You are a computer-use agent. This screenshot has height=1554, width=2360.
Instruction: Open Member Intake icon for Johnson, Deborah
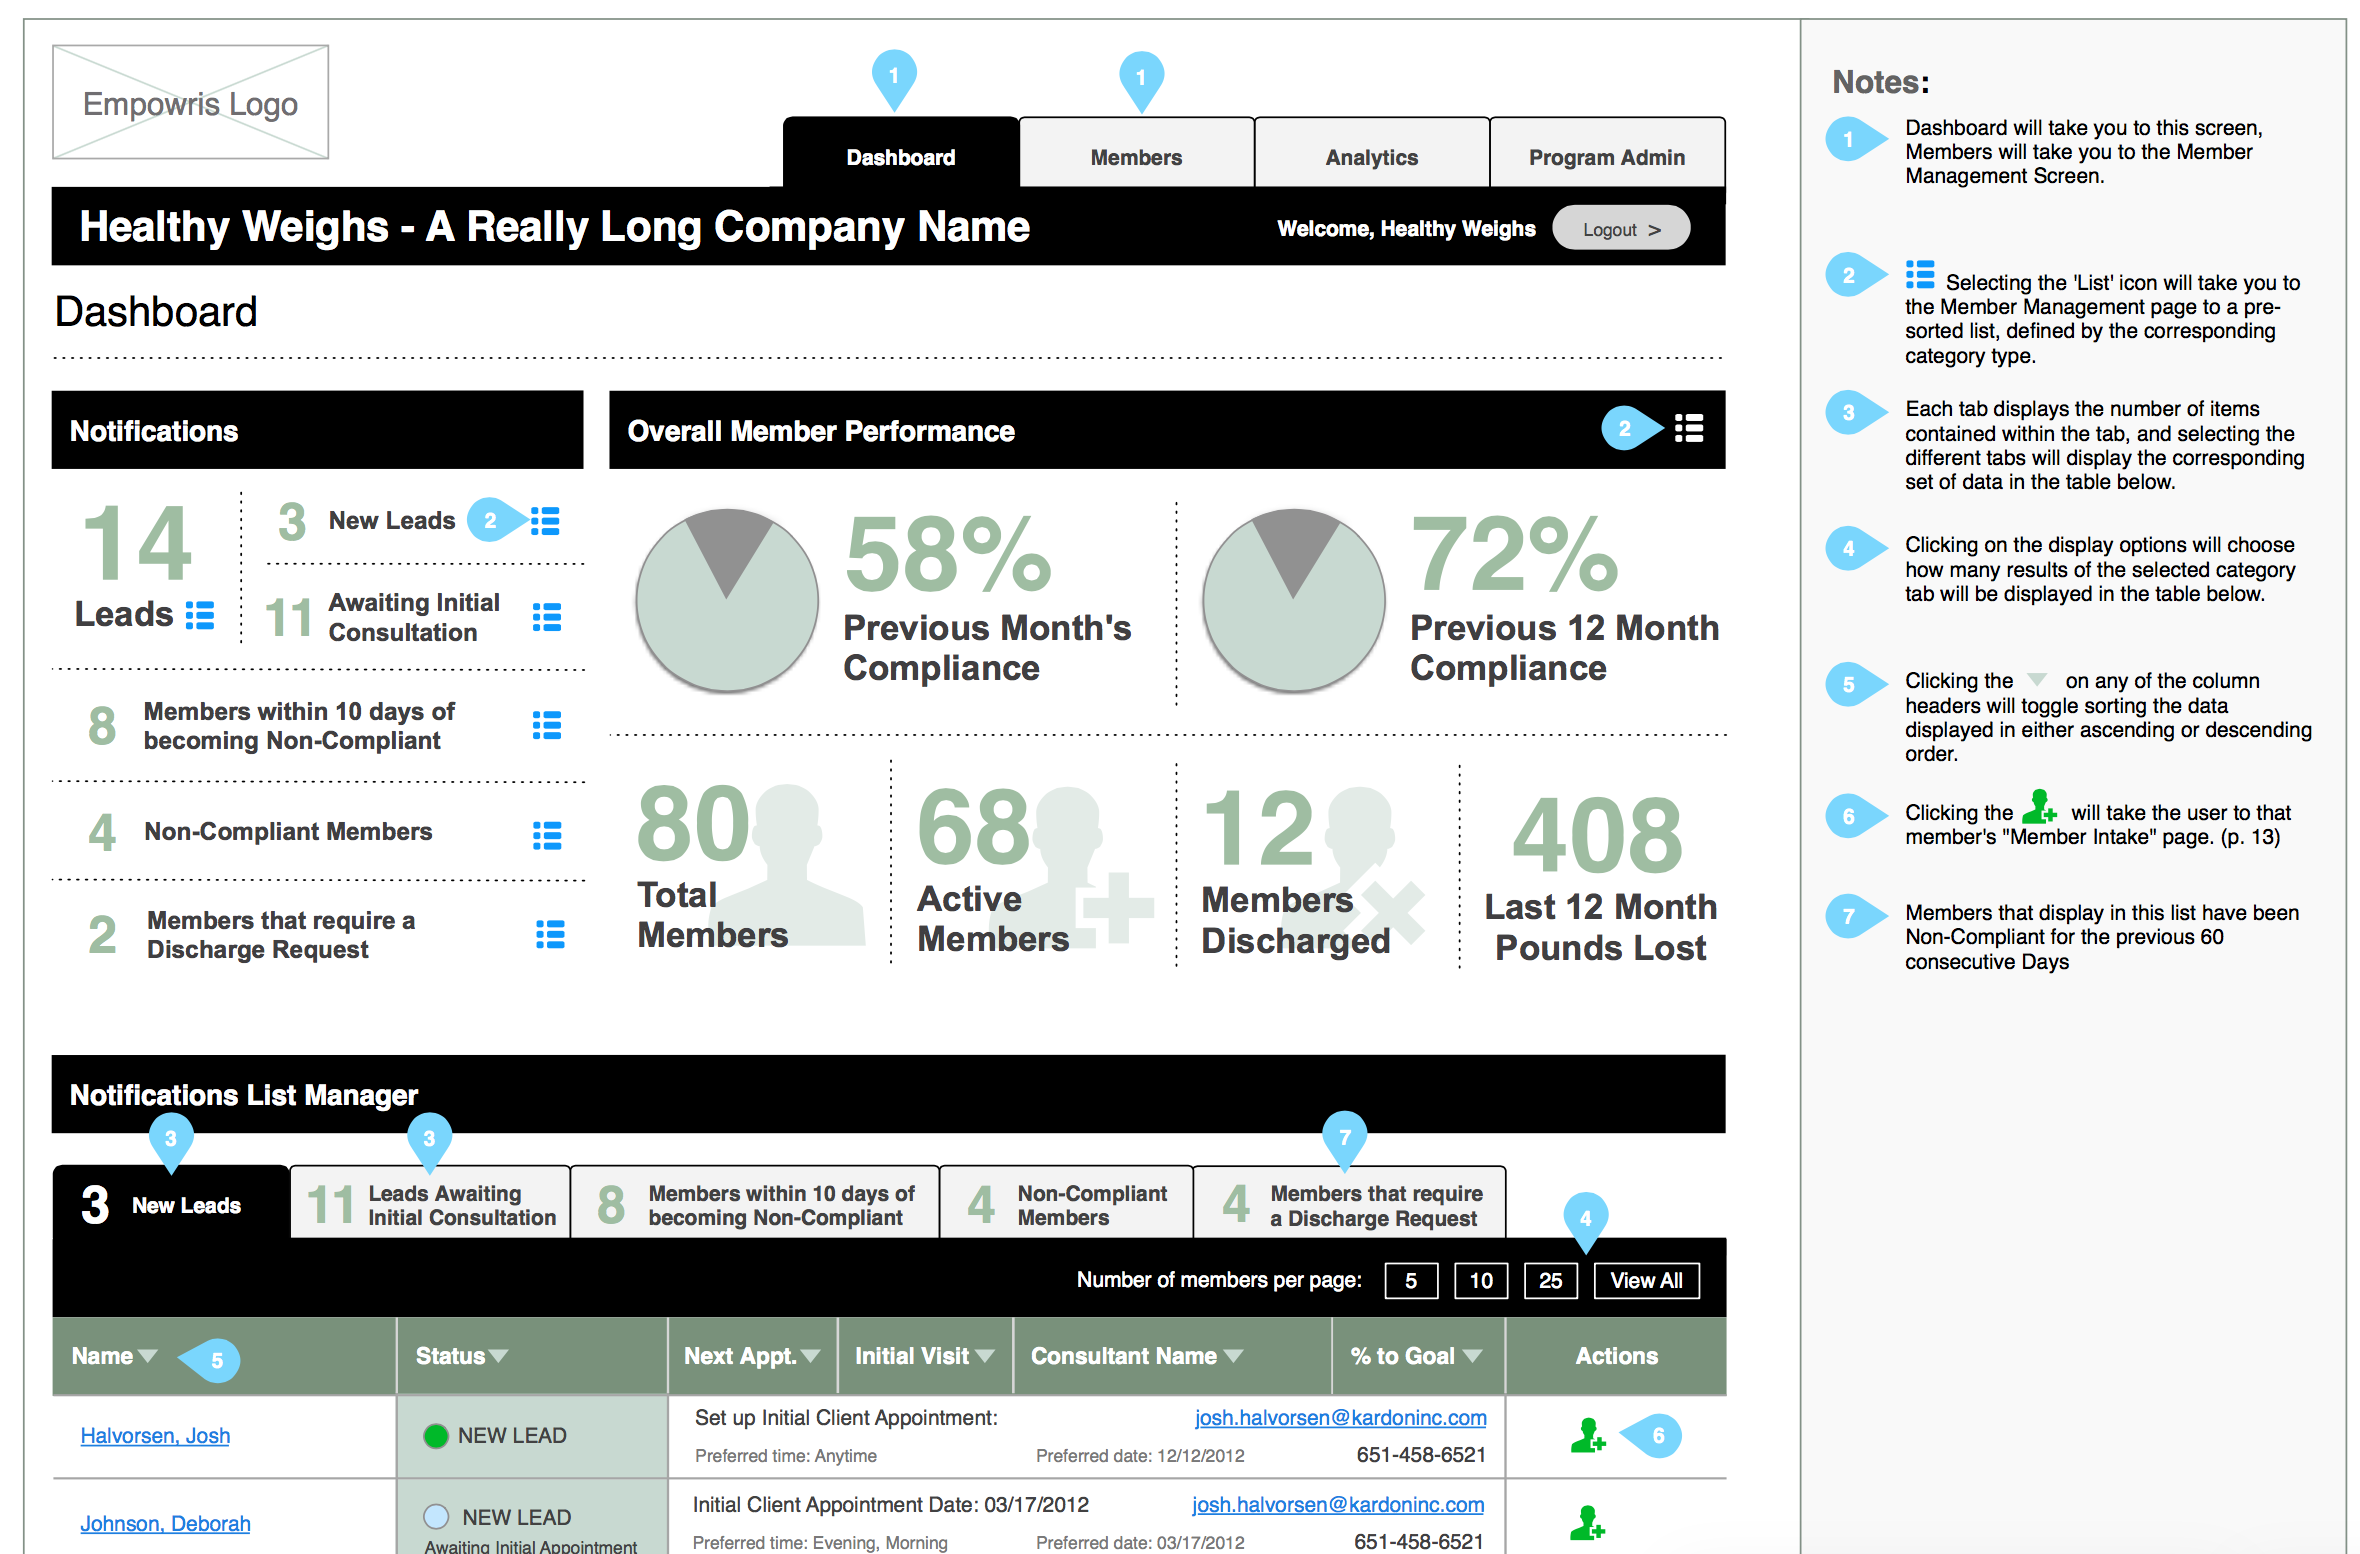[1587, 1522]
